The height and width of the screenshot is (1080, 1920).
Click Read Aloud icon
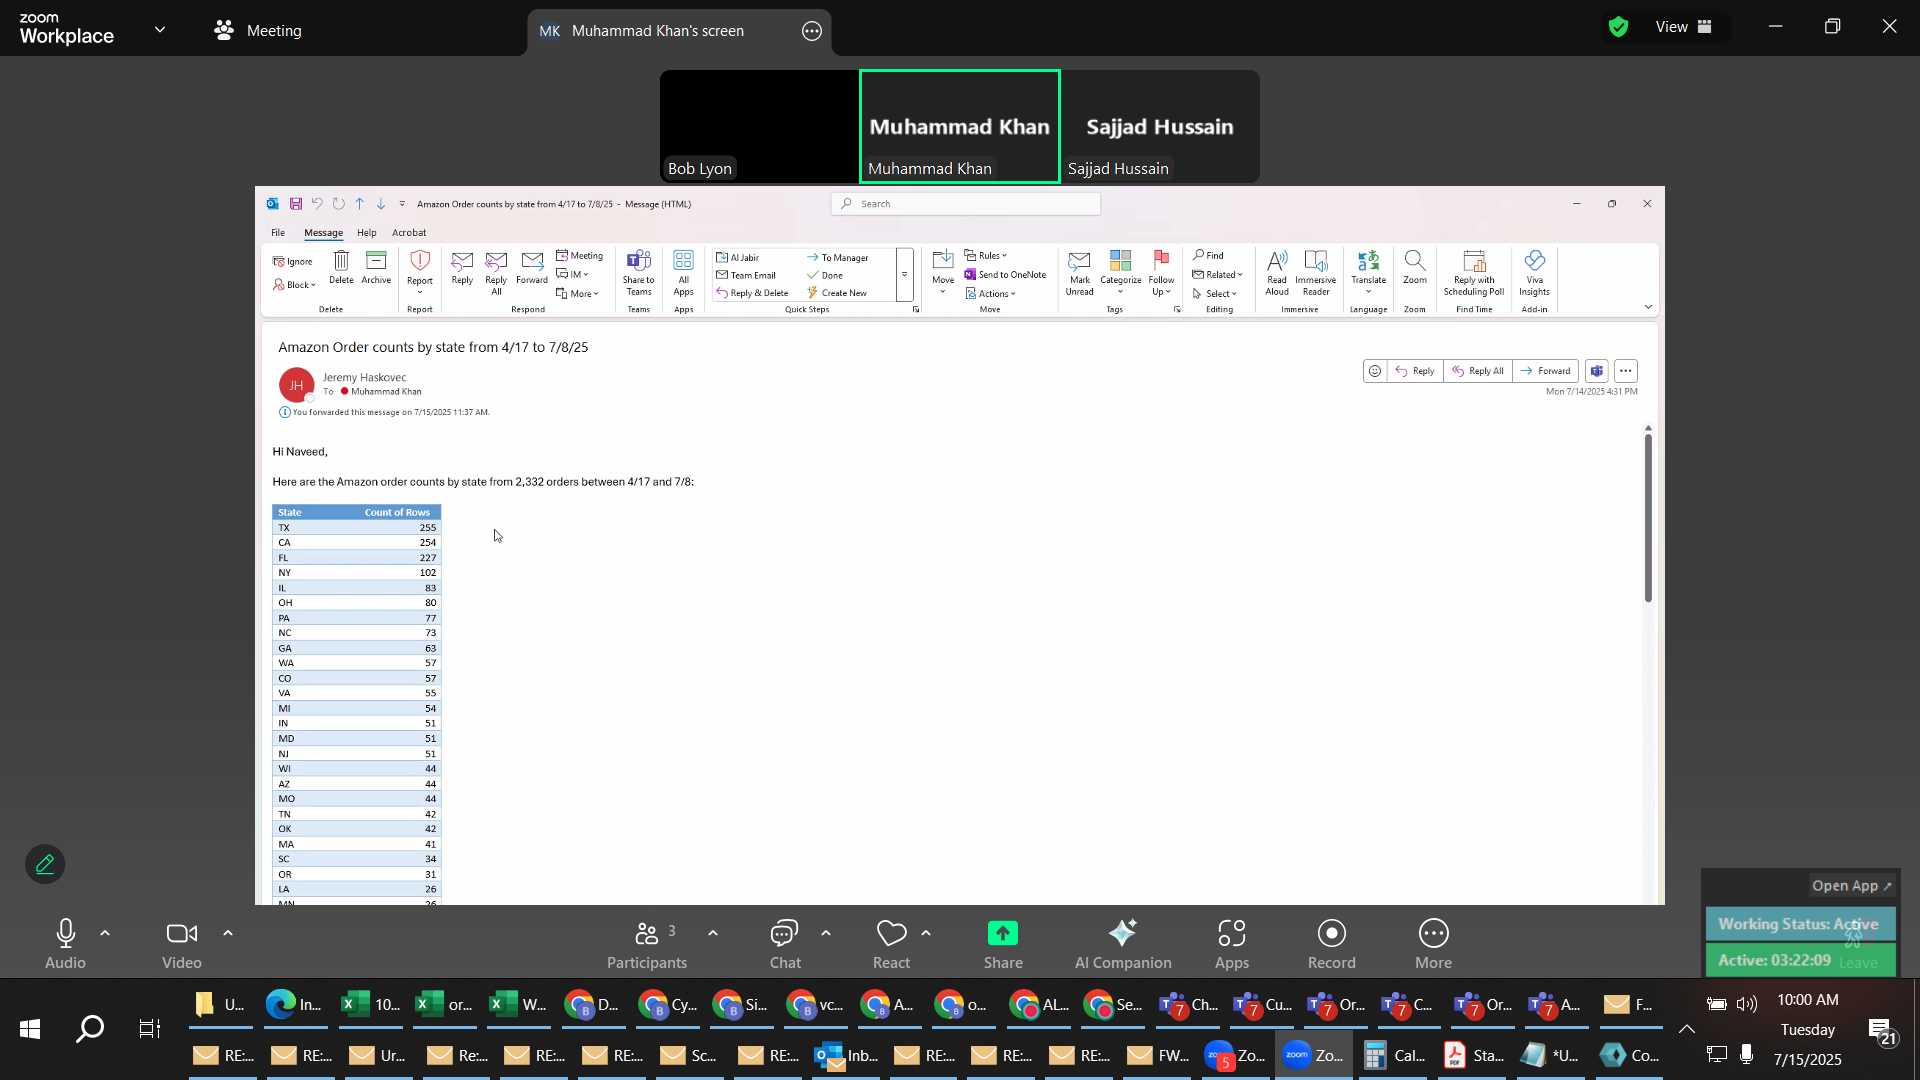pos(1277,272)
